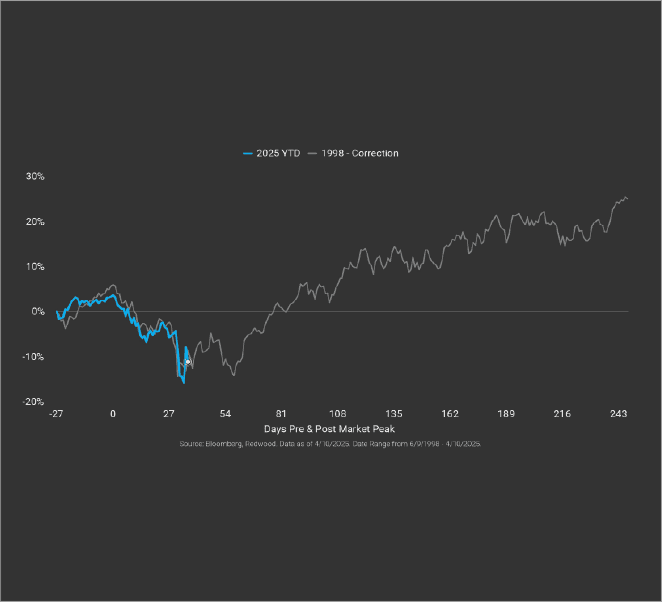Click the 216 x-axis tick label

(x=562, y=413)
